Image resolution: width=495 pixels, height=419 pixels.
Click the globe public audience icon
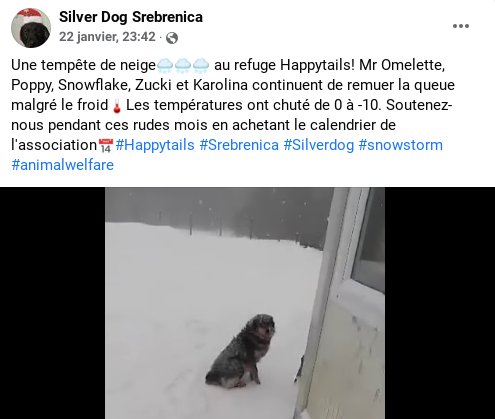tap(172, 38)
